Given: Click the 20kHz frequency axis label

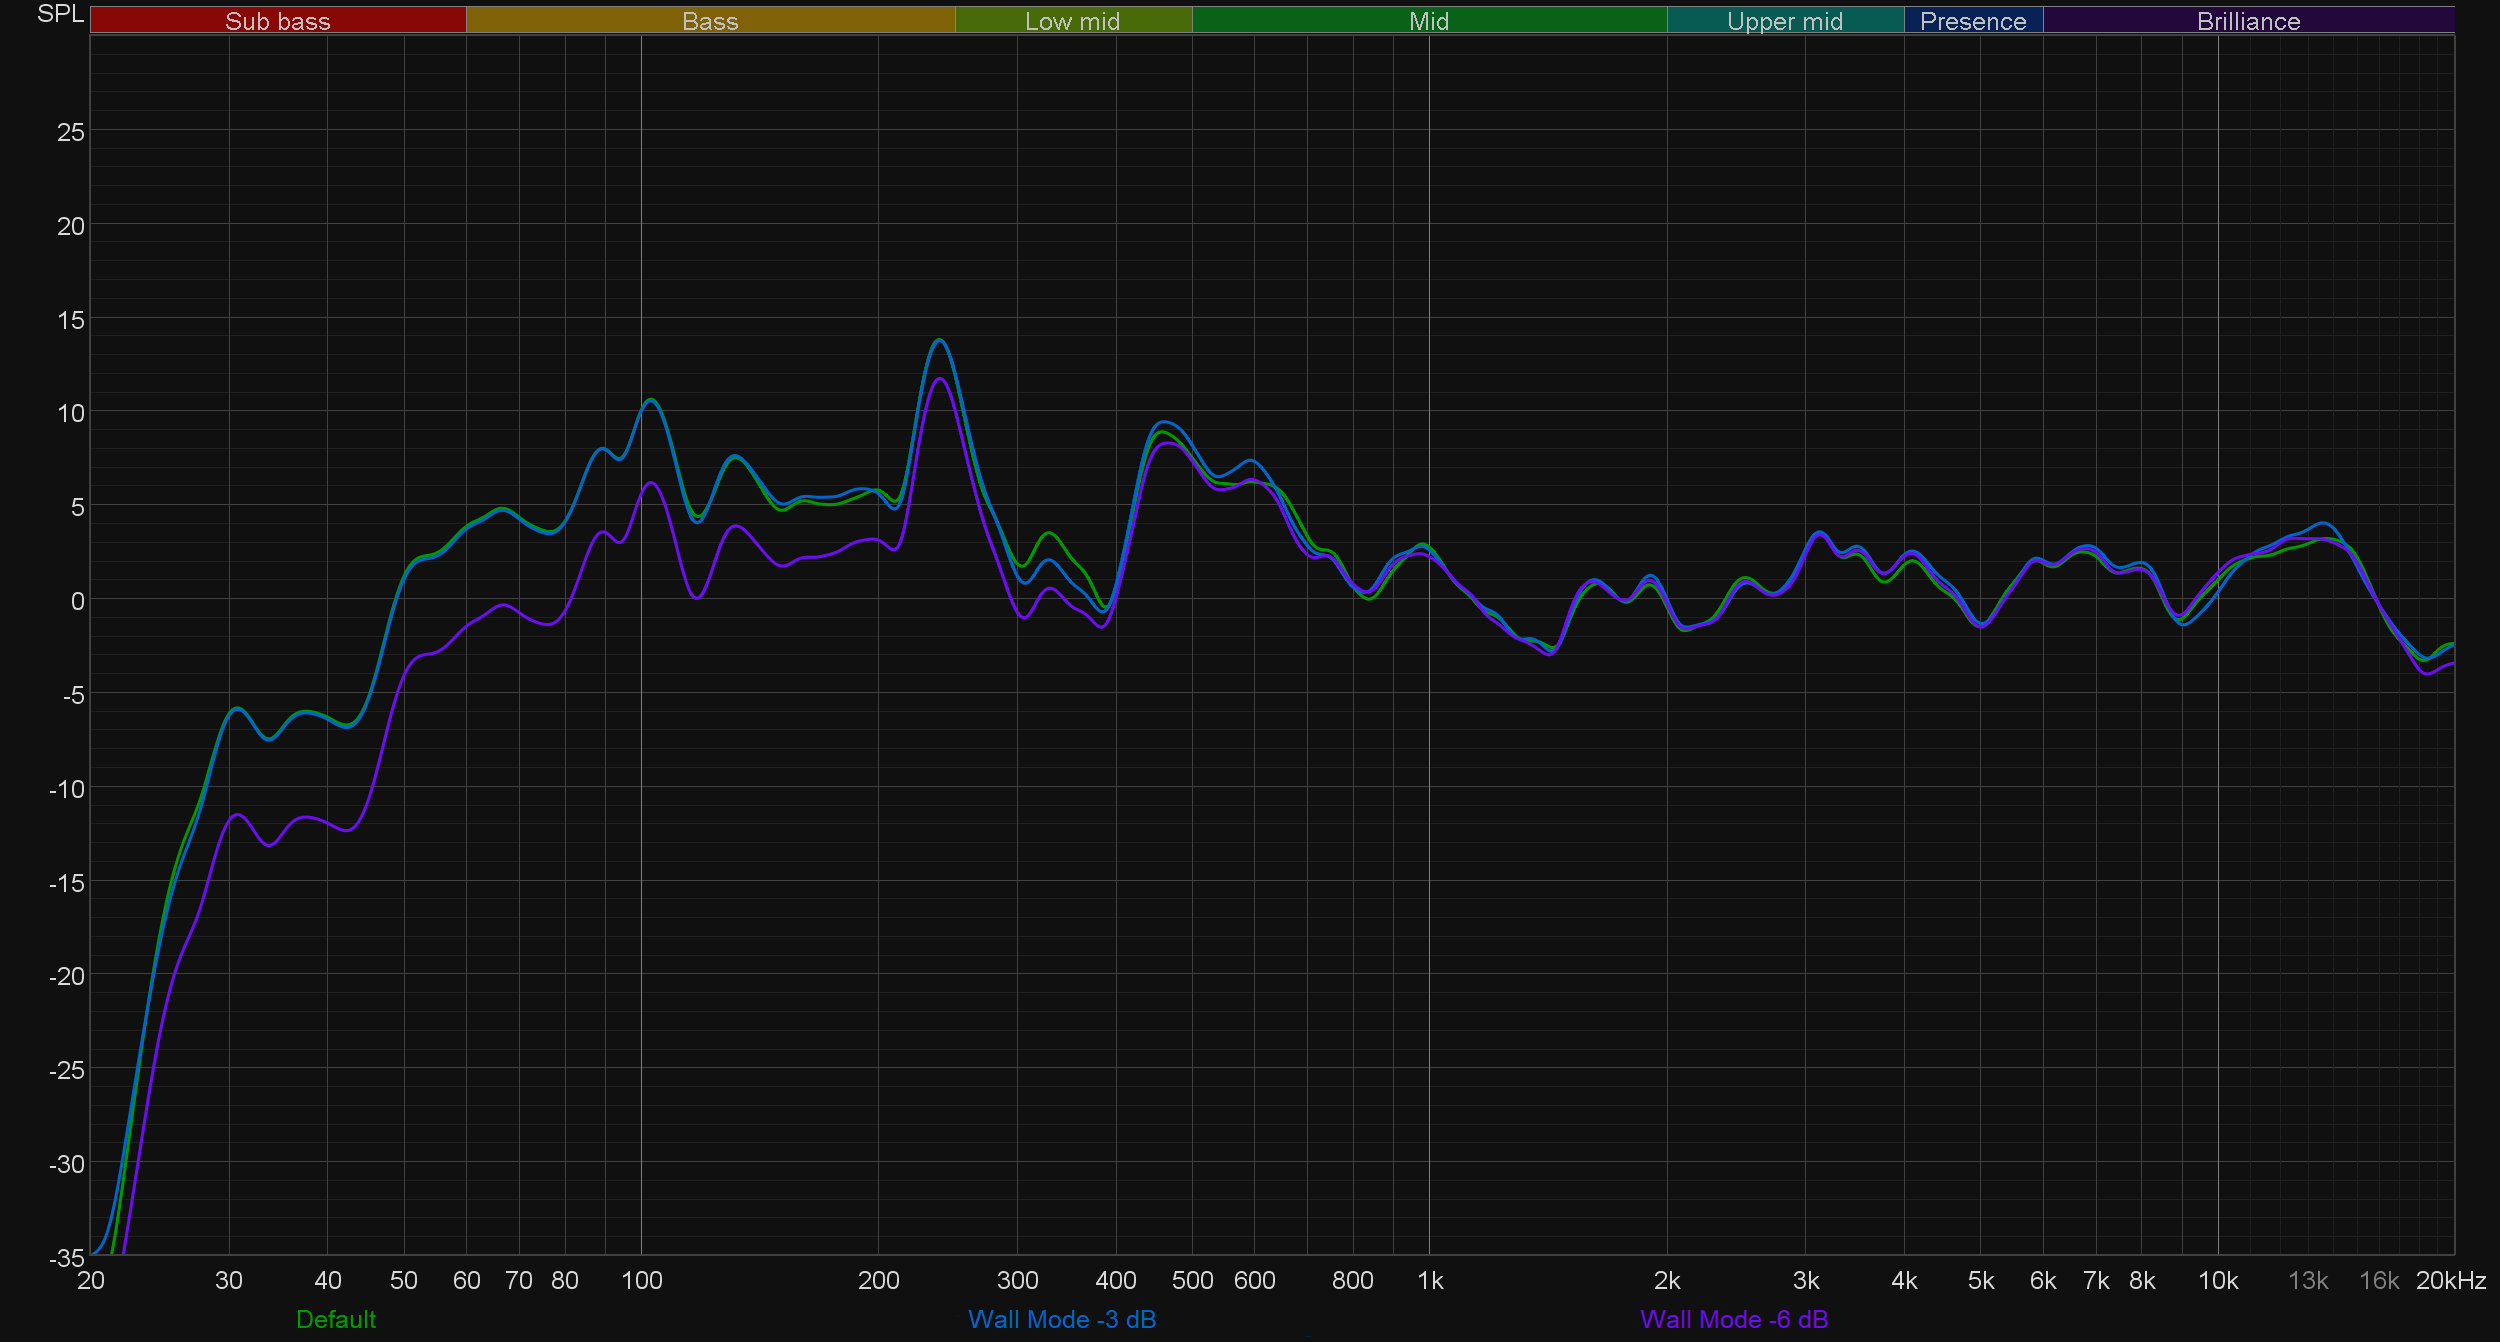Looking at the screenshot, I should tap(2450, 1281).
